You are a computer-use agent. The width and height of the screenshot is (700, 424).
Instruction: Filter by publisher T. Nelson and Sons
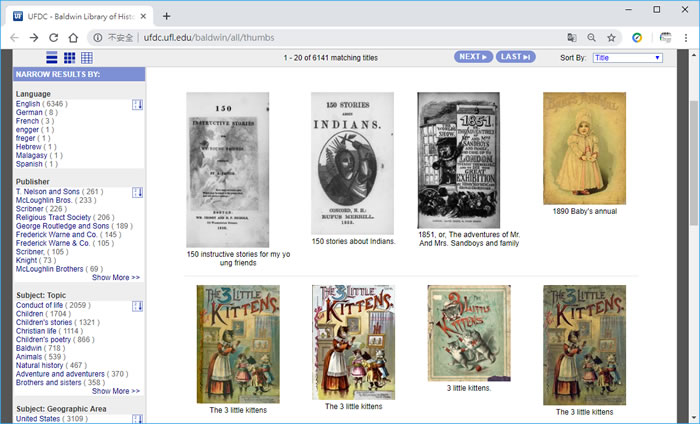48,191
